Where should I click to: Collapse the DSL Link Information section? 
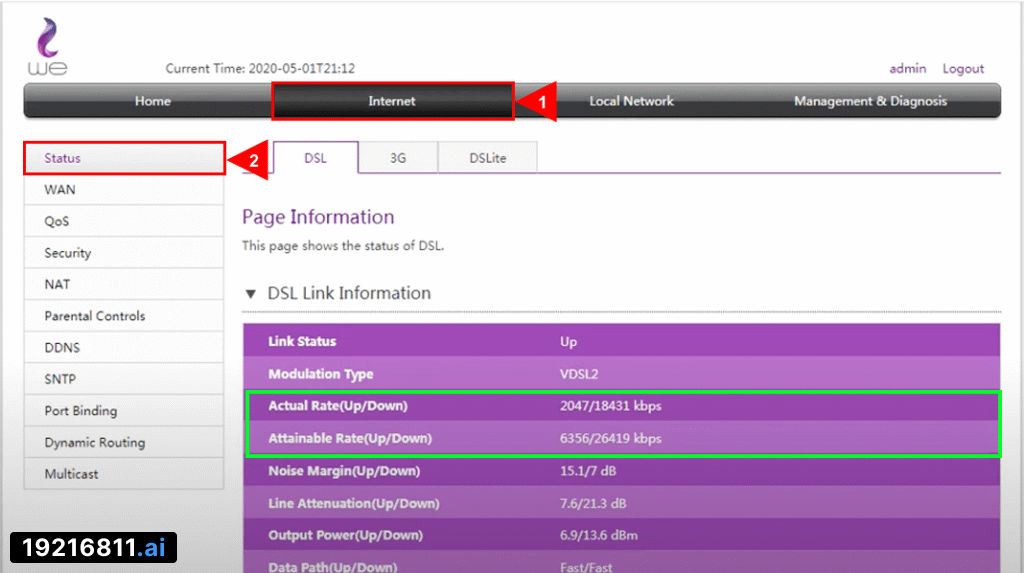pyautogui.click(x=251, y=294)
